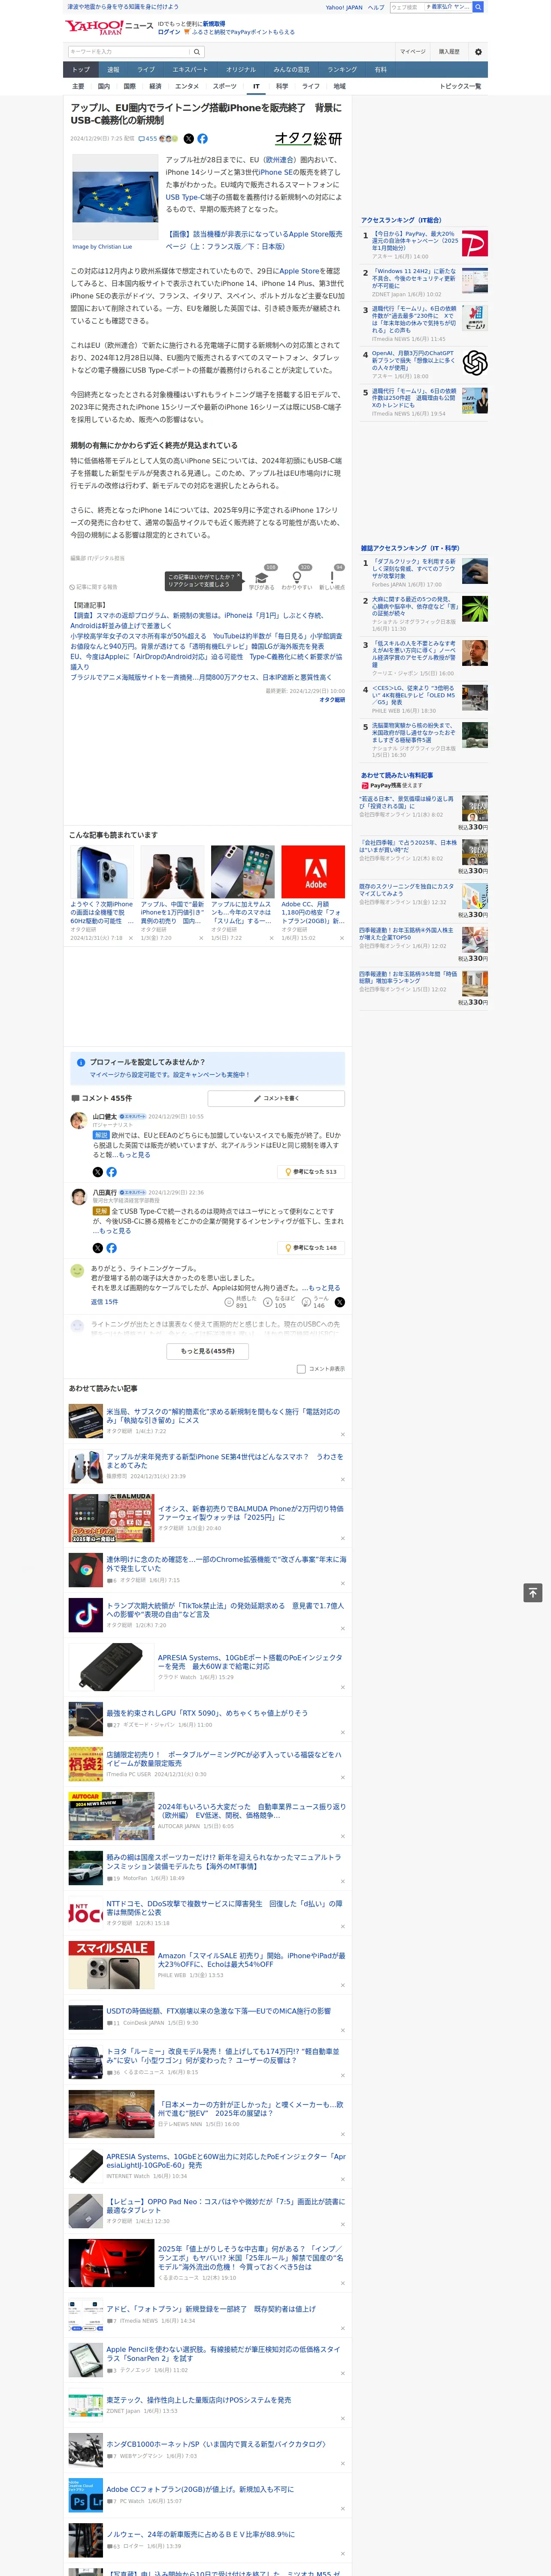Dismiss the 次期iPhone recommended article card
This screenshot has height=2576, width=551.
131,938
